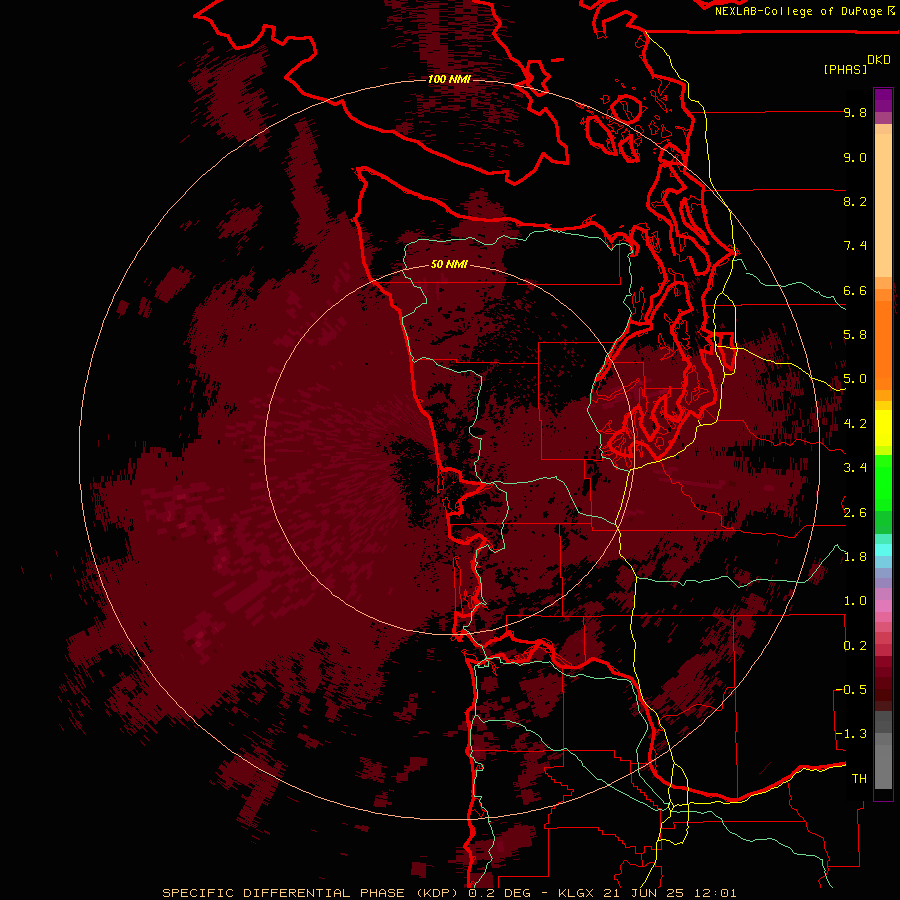Click the 4.2 scale value
The width and height of the screenshot is (900, 900).
pos(855,424)
